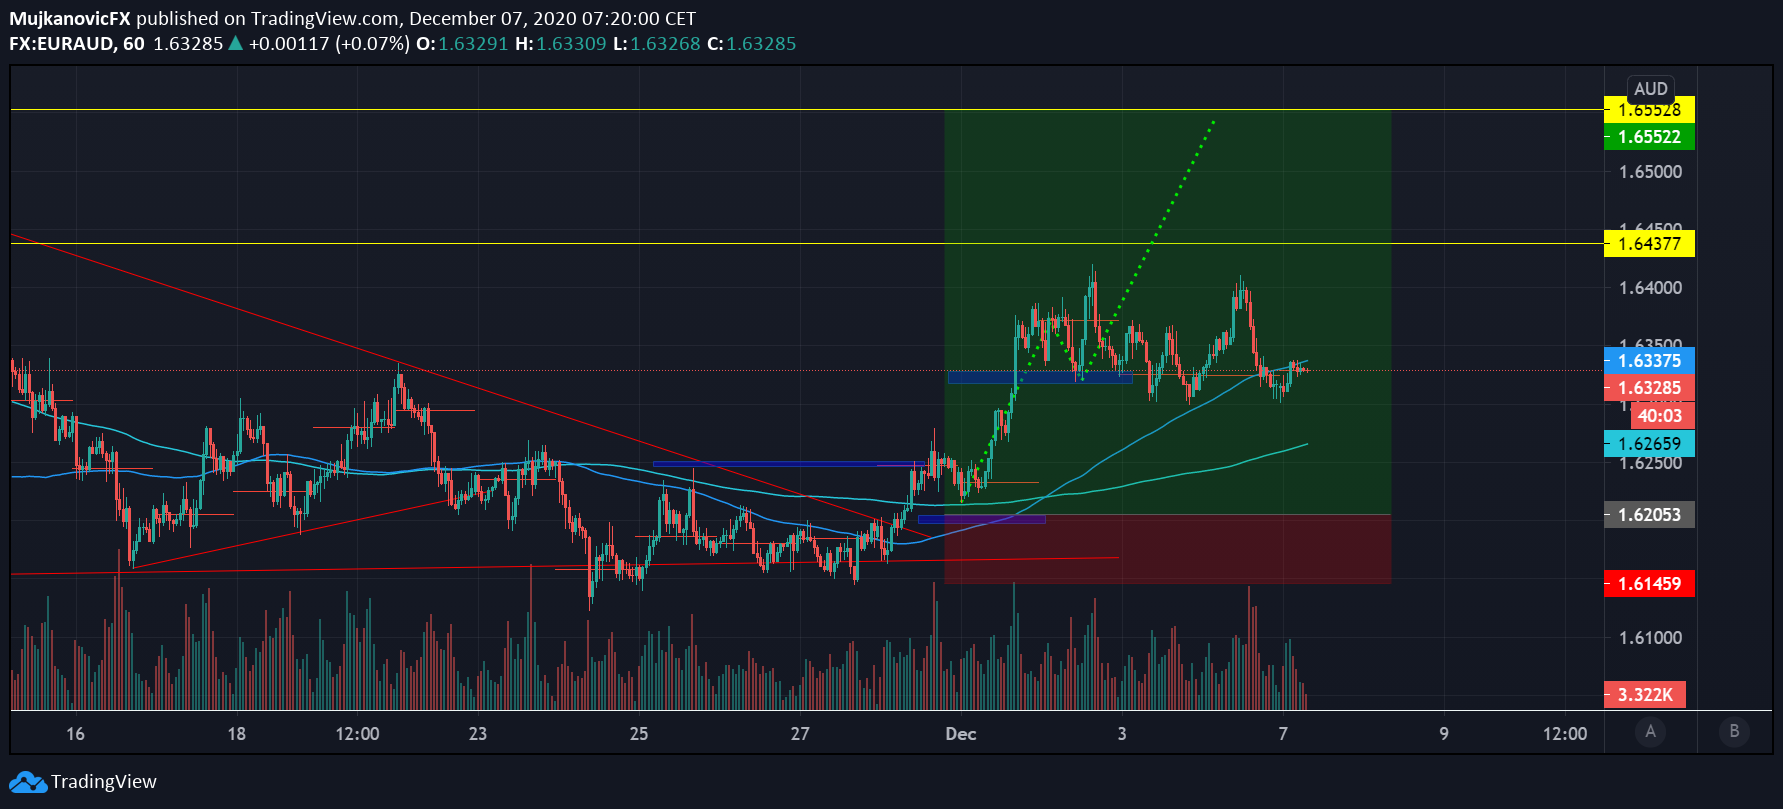Click the FX:EURAUD, 60 symbol title
This screenshot has width=1783, height=809.
(x=77, y=44)
